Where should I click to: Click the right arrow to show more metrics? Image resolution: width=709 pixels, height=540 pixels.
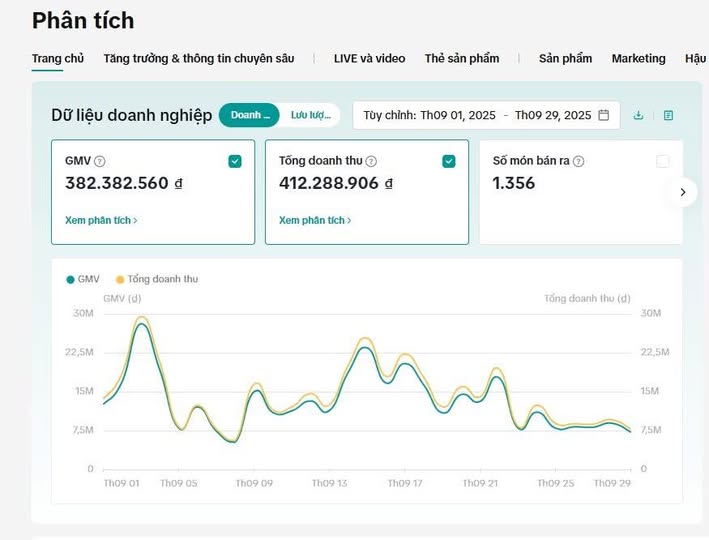(682, 192)
